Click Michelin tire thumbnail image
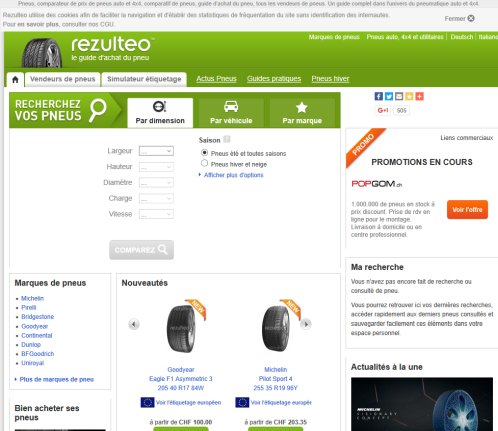 275,328
